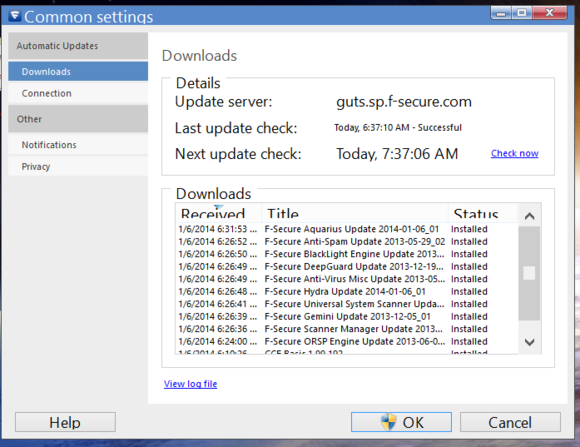Minimize the Common settings window
Image resolution: width=580 pixels, height=447 pixels.
[x=501, y=13]
